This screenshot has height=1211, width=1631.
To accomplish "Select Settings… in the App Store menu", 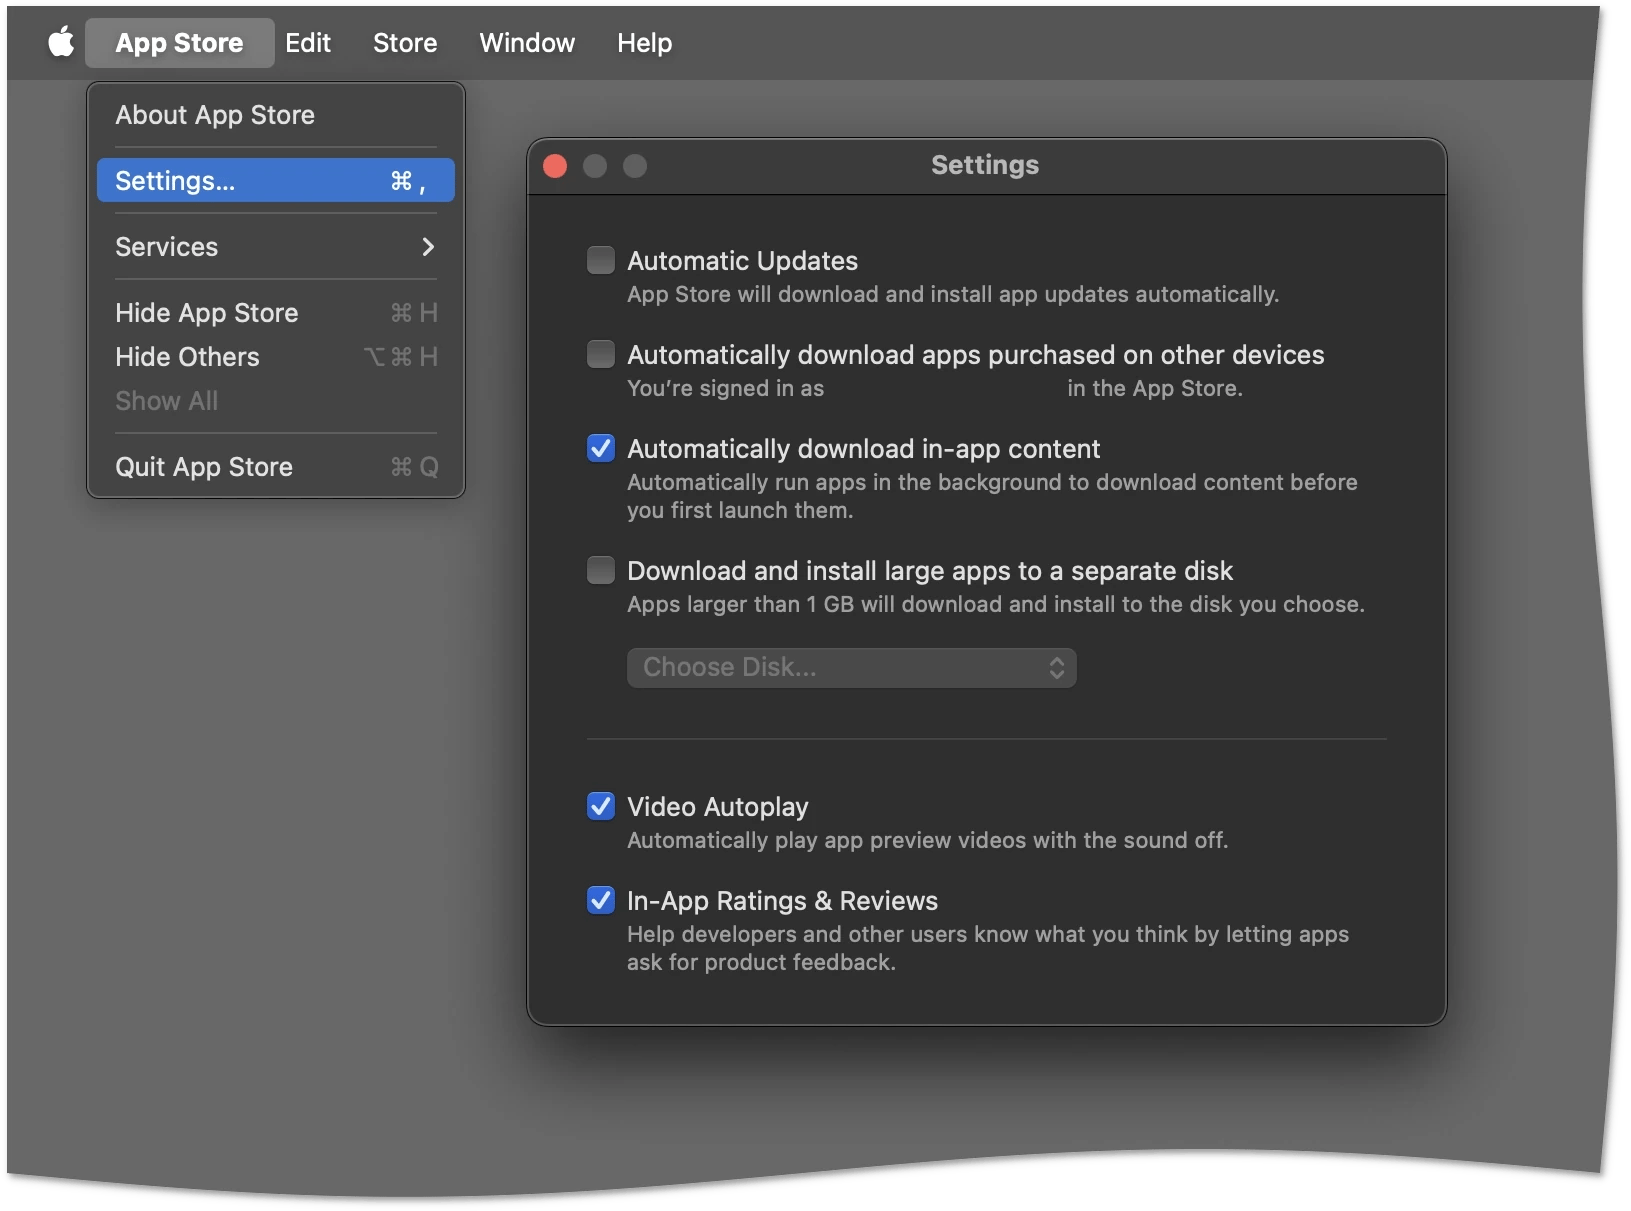I will tap(276, 181).
